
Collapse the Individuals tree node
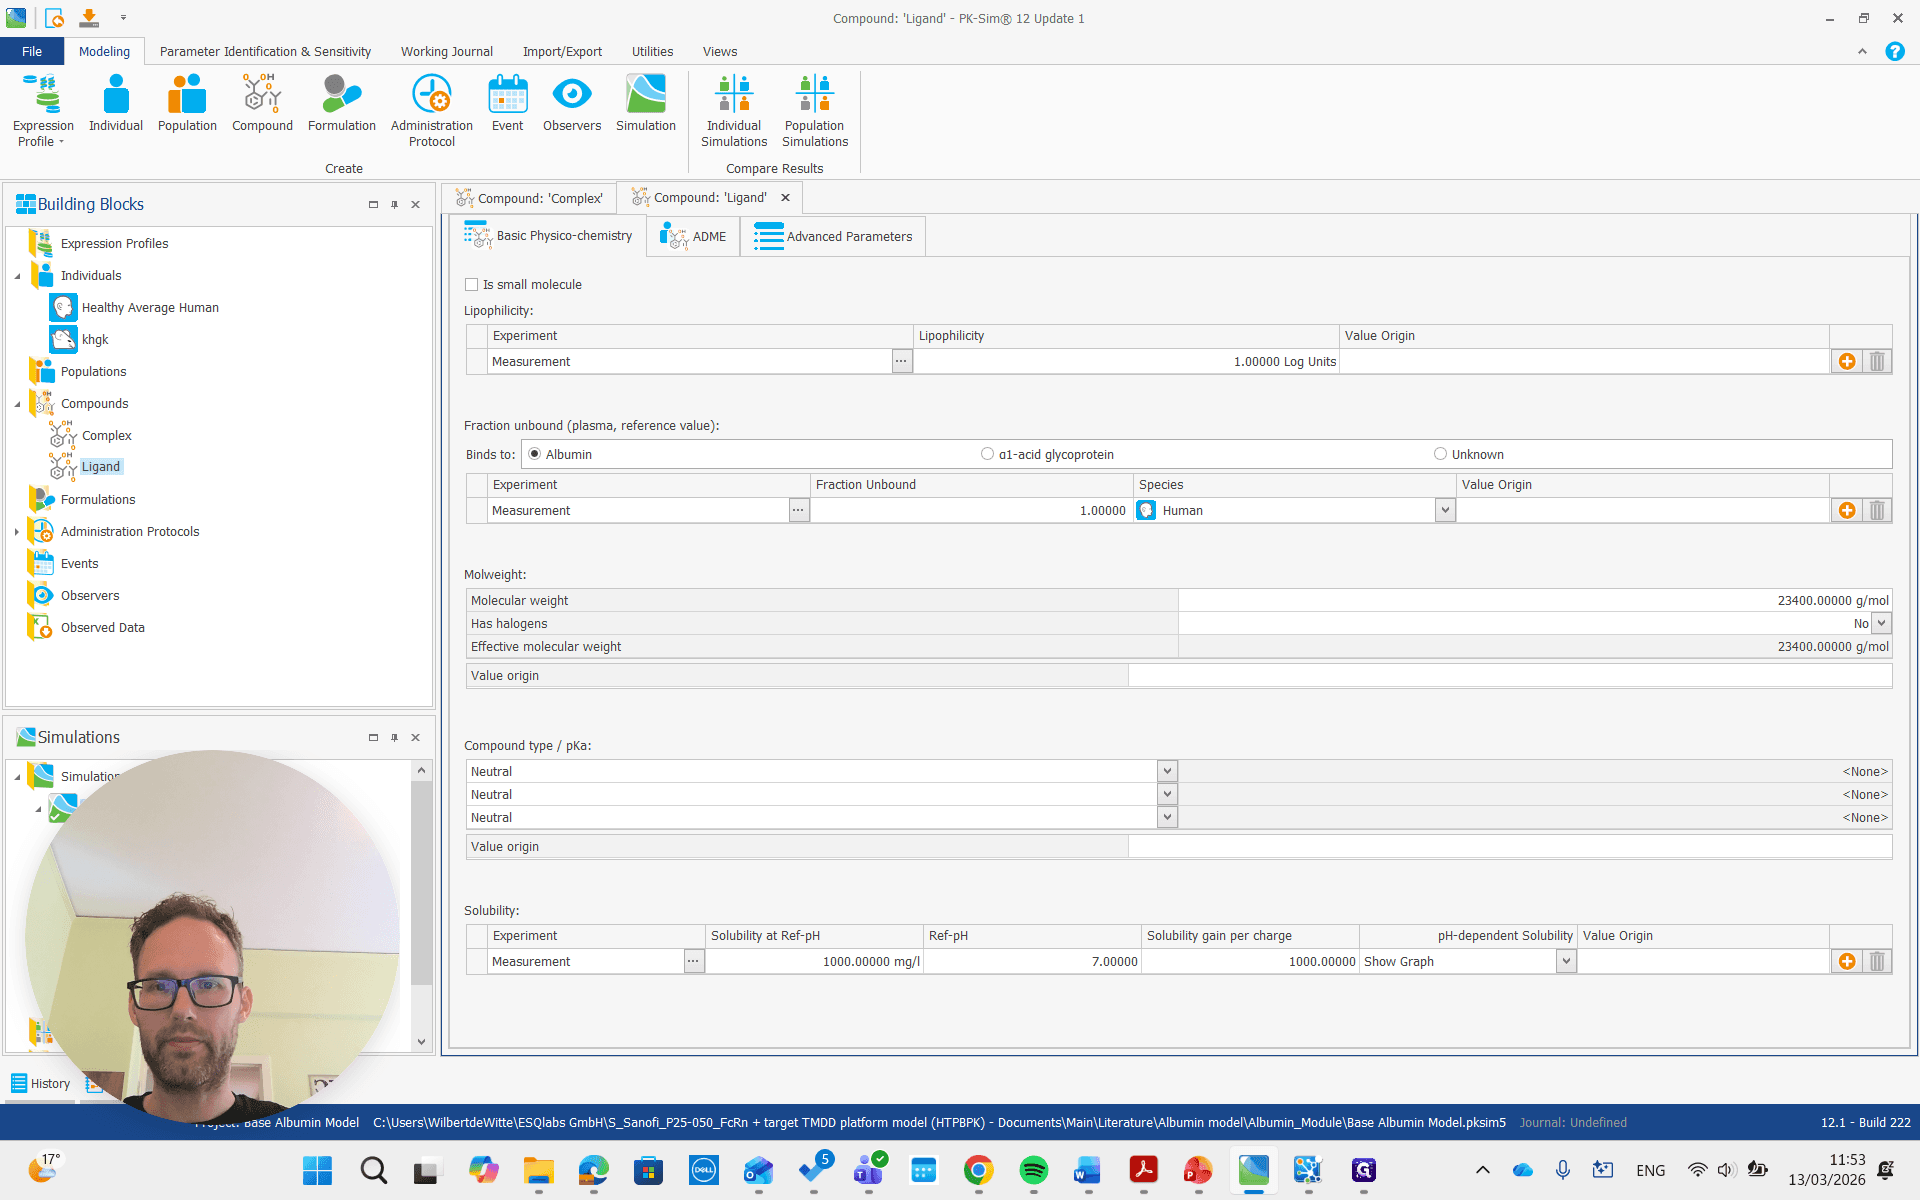17,276
